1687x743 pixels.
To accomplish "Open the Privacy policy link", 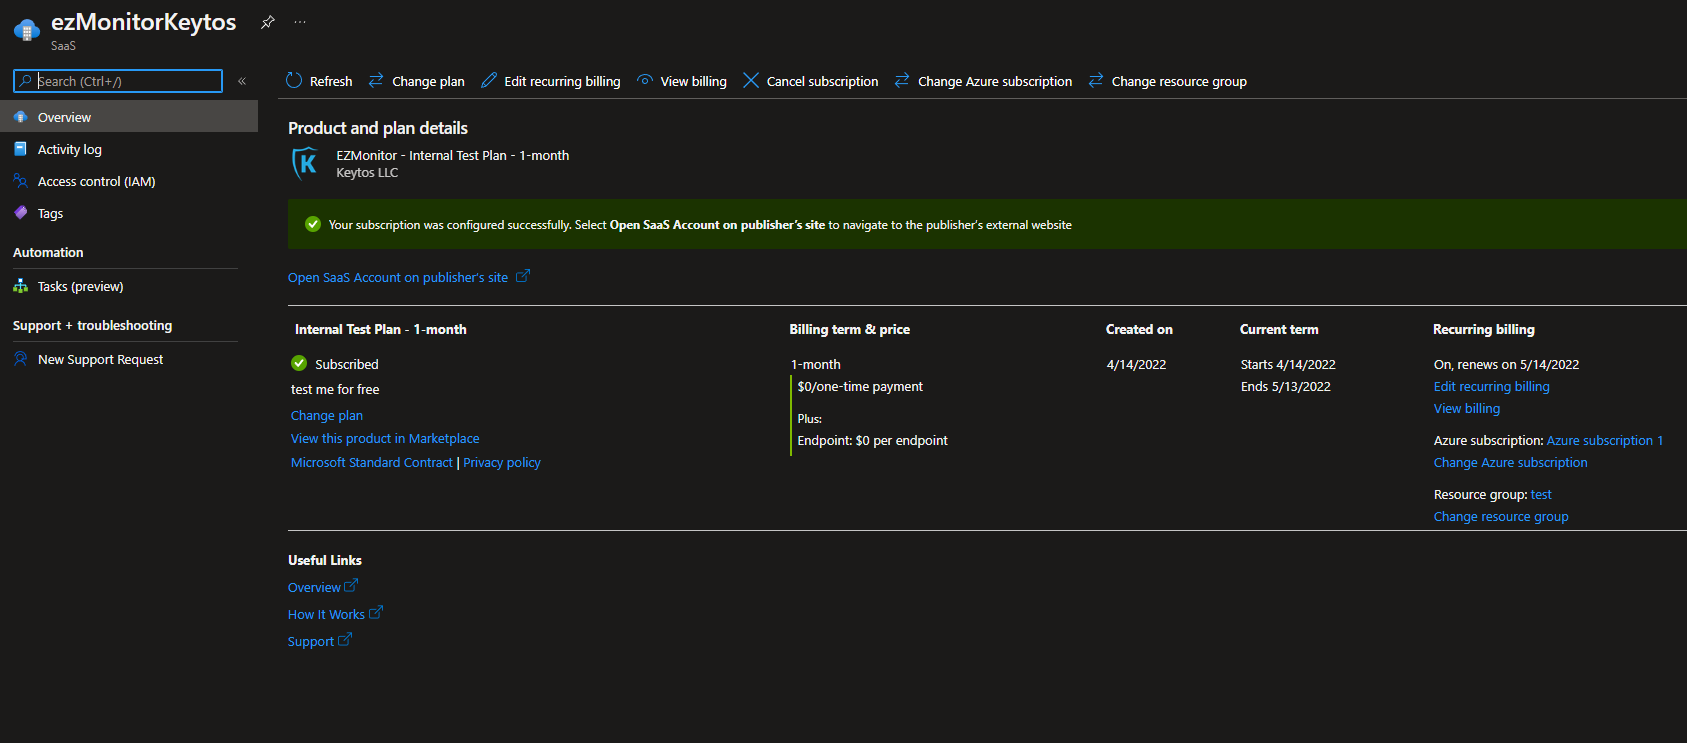I will tap(502, 462).
